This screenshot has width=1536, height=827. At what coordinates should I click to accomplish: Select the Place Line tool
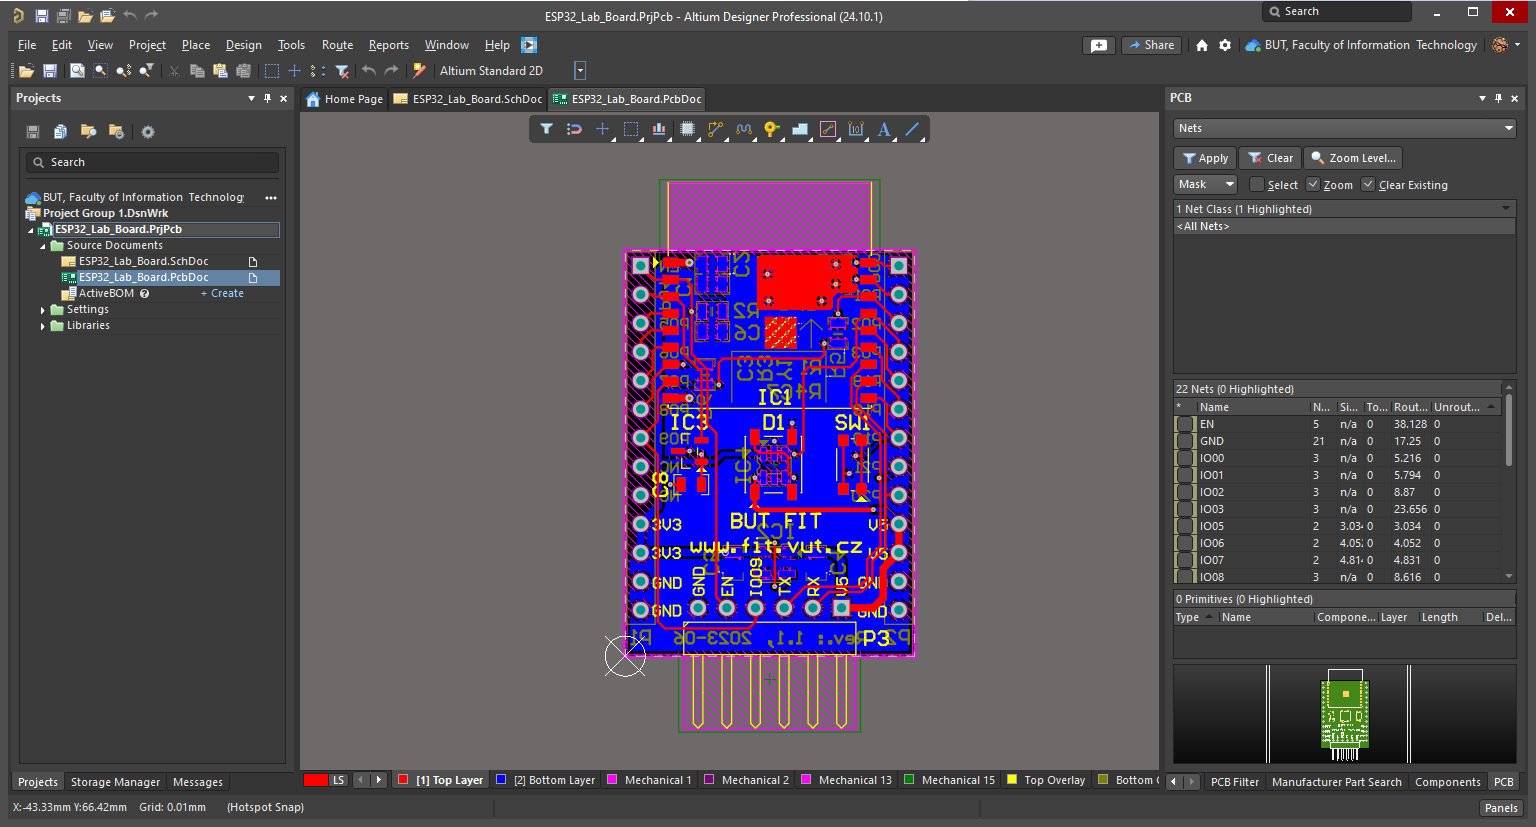912,129
